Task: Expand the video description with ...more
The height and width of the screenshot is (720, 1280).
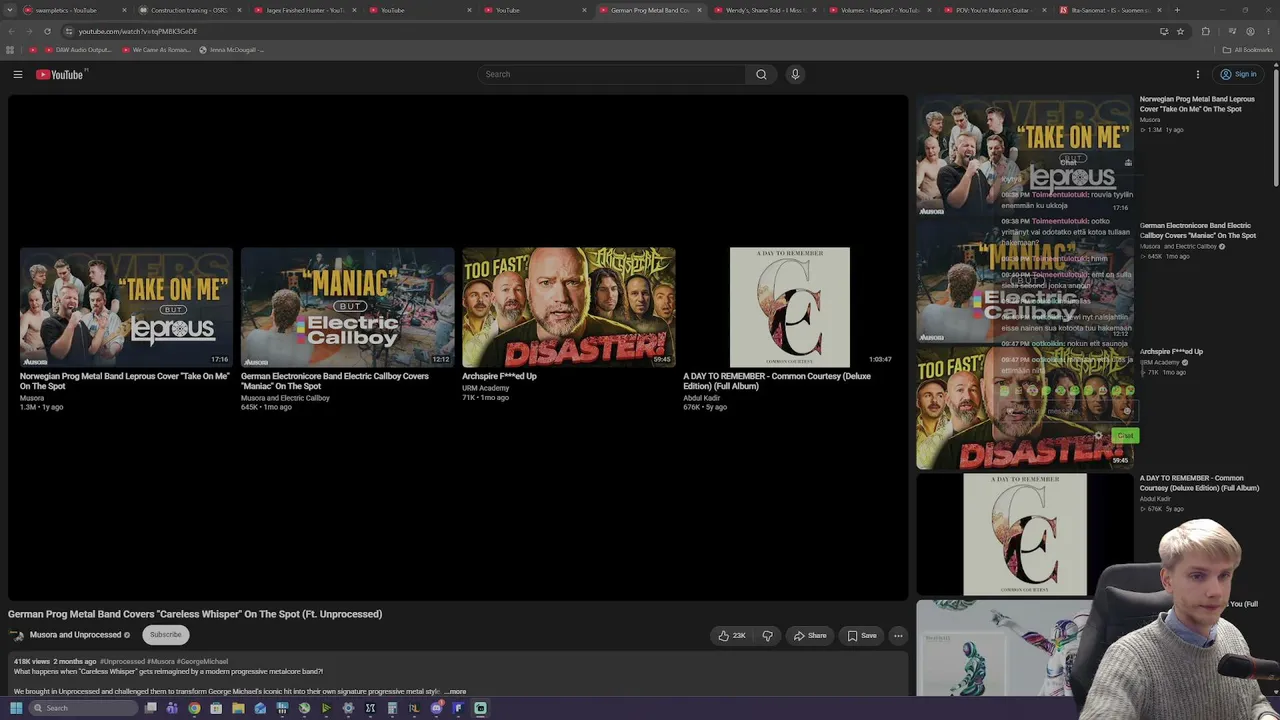Action: tap(456, 691)
